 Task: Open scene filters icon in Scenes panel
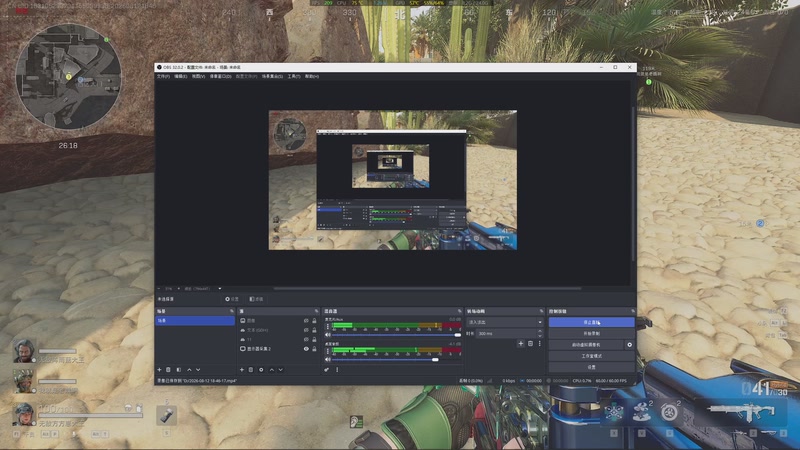(x=179, y=369)
